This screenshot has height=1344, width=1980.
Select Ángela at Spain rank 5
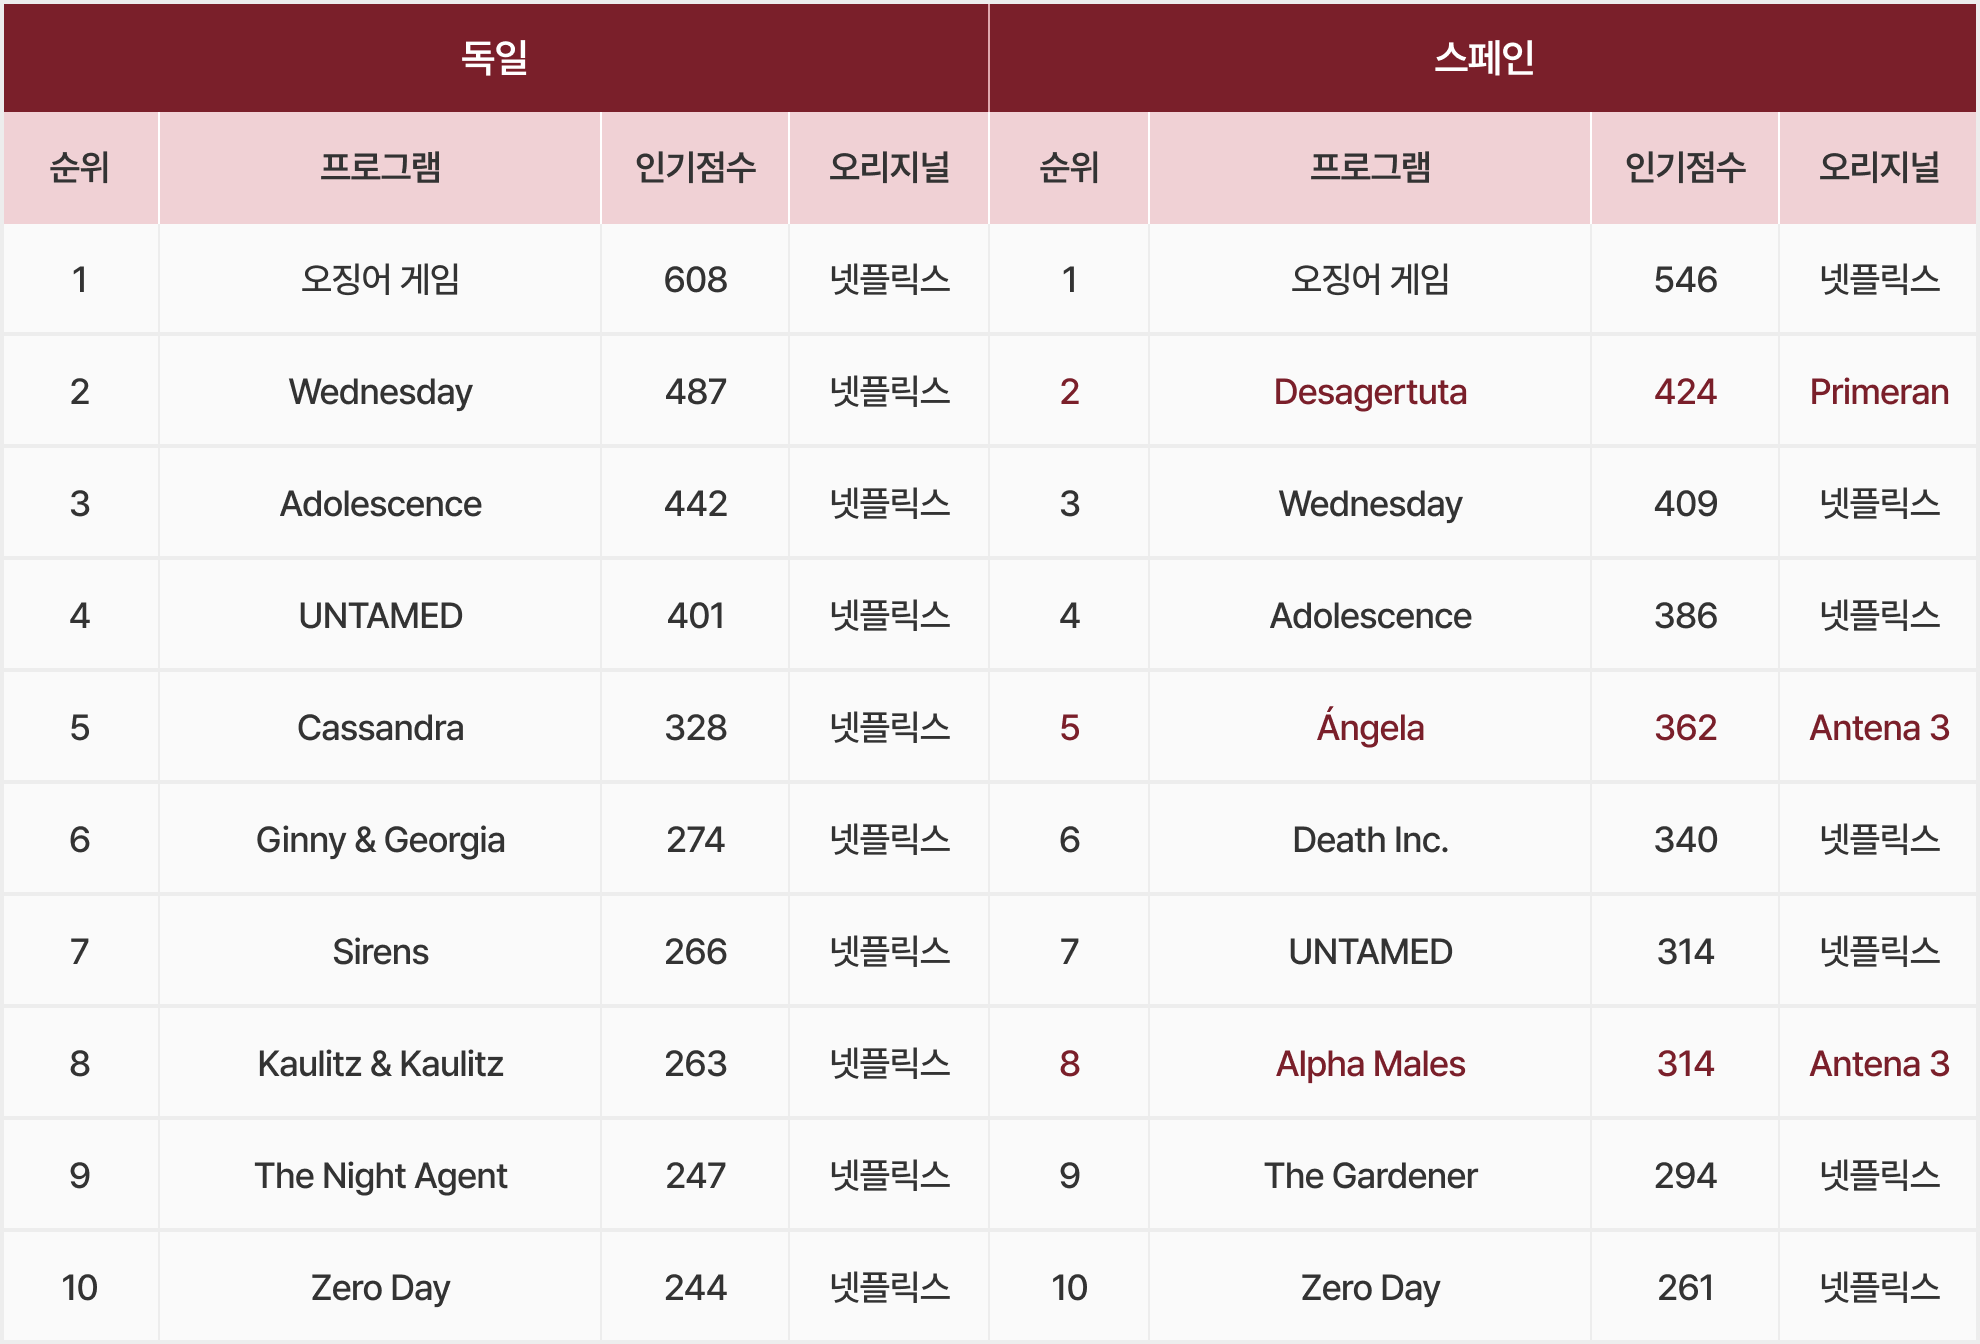[x=1370, y=728]
